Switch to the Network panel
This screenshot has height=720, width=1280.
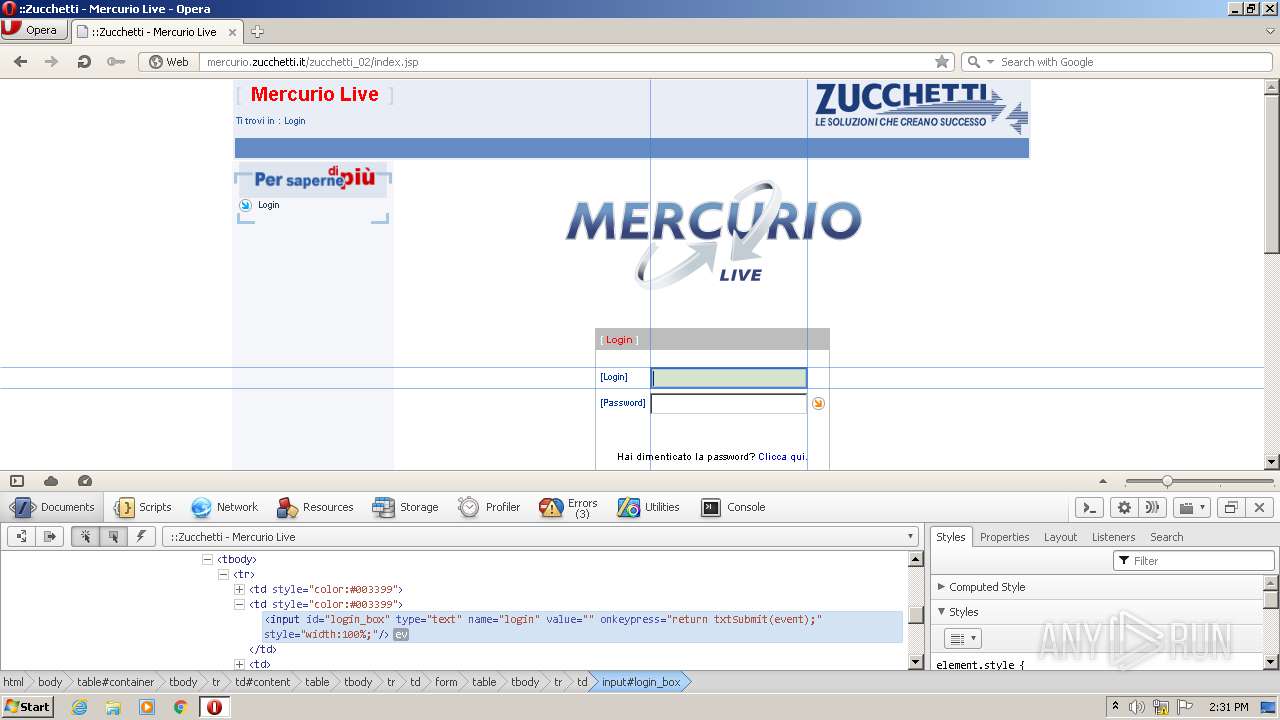tap(224, 507)
